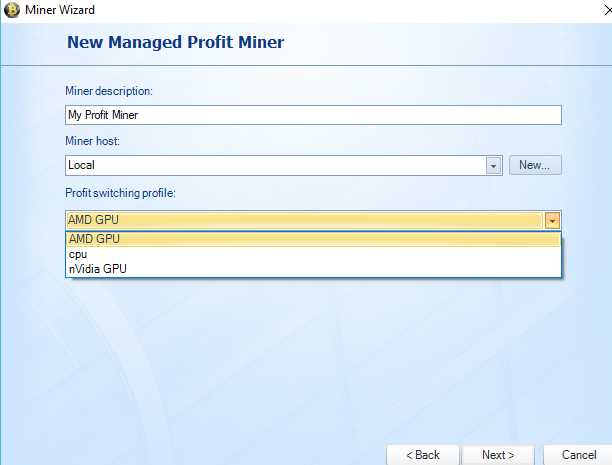Click the Miner Wizard title text
The height and width of the screenshot is (465, 612).
(60, 10)
